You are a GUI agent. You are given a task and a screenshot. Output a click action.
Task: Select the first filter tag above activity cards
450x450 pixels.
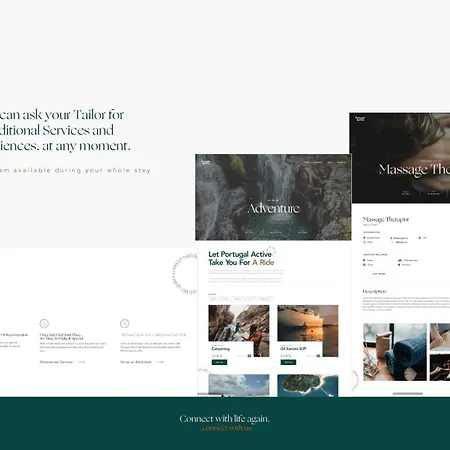click(213, 299)
